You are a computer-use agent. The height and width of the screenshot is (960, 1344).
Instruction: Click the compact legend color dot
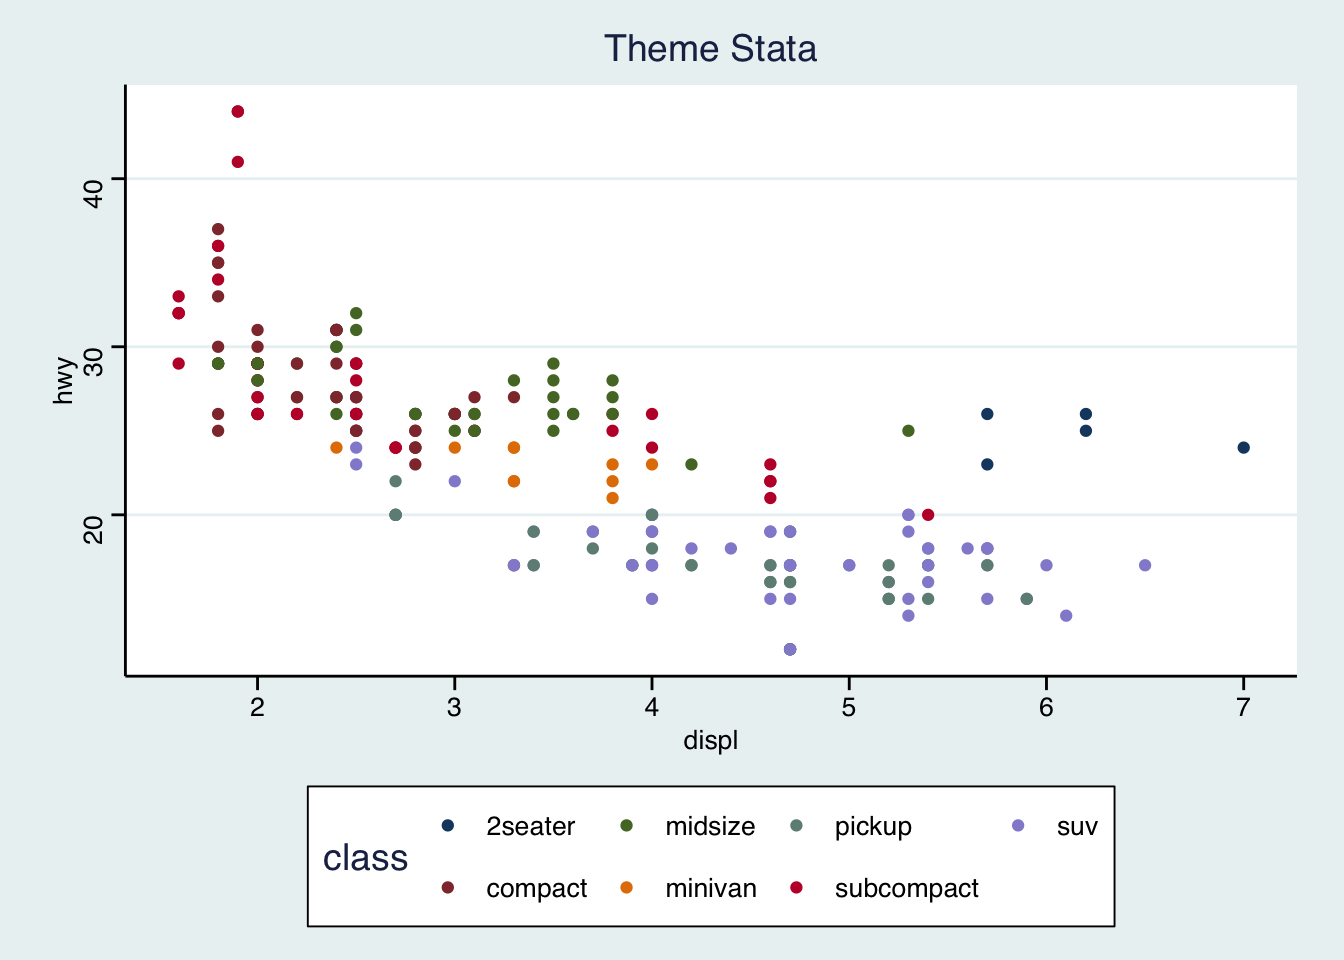(448, 888)
